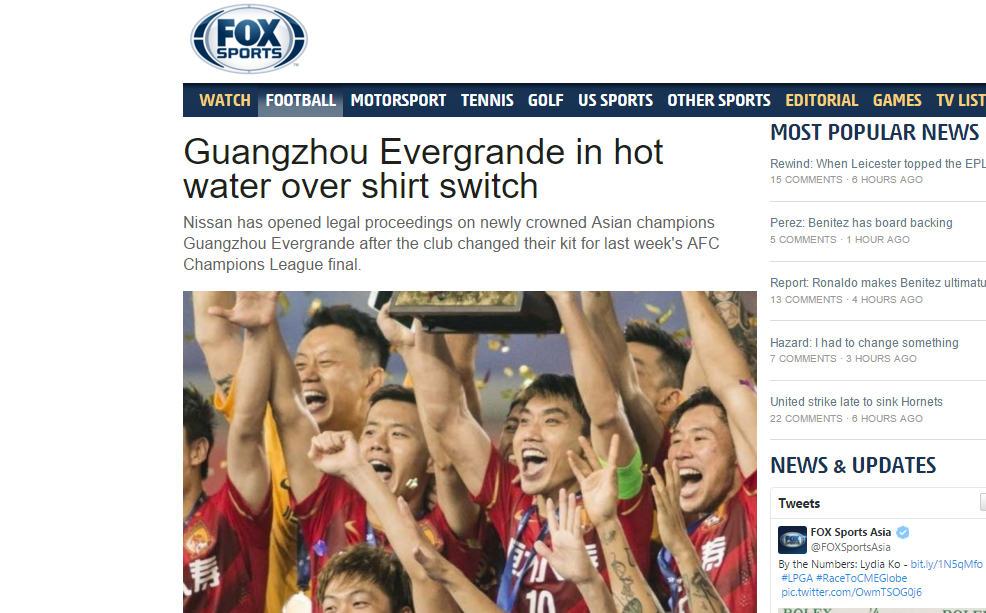Viewport: 986px width, 613px height.
Task: Open 'Perez: Benitez has board backing' article
Action: [861, 223]
